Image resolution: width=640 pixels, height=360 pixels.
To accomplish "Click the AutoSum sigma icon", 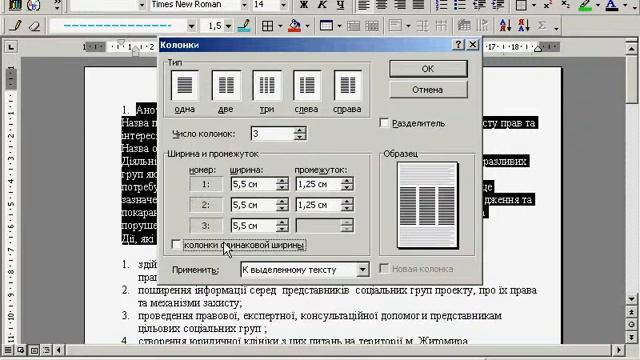I will 542,26.
